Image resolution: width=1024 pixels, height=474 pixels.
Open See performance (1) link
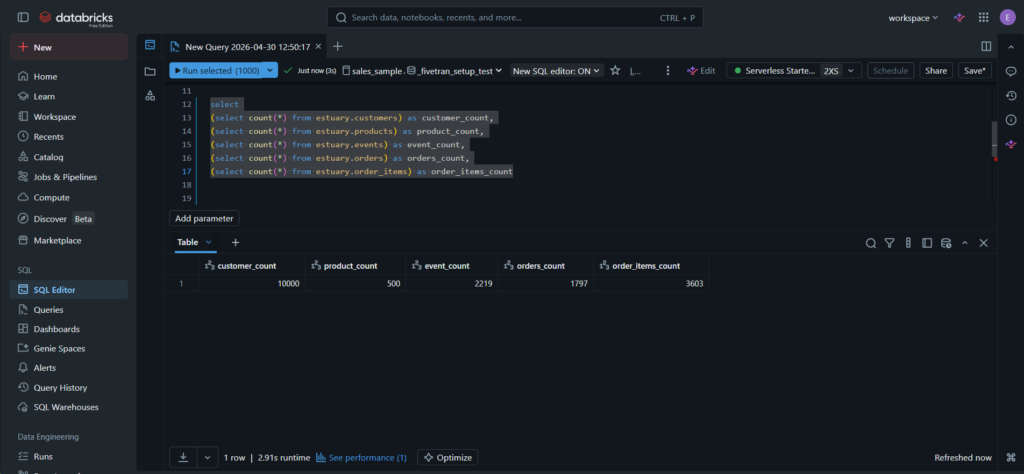pos(361,458)
